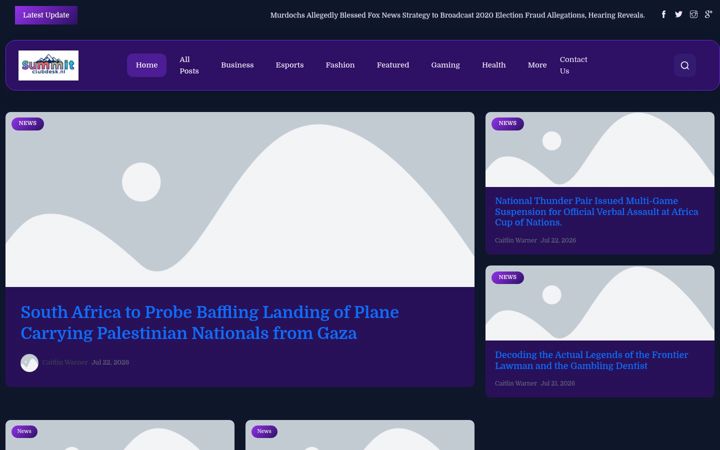Viewport: 720px width, 450px height.
Task: Open the Contact Us page
Action: coord(573,65)
